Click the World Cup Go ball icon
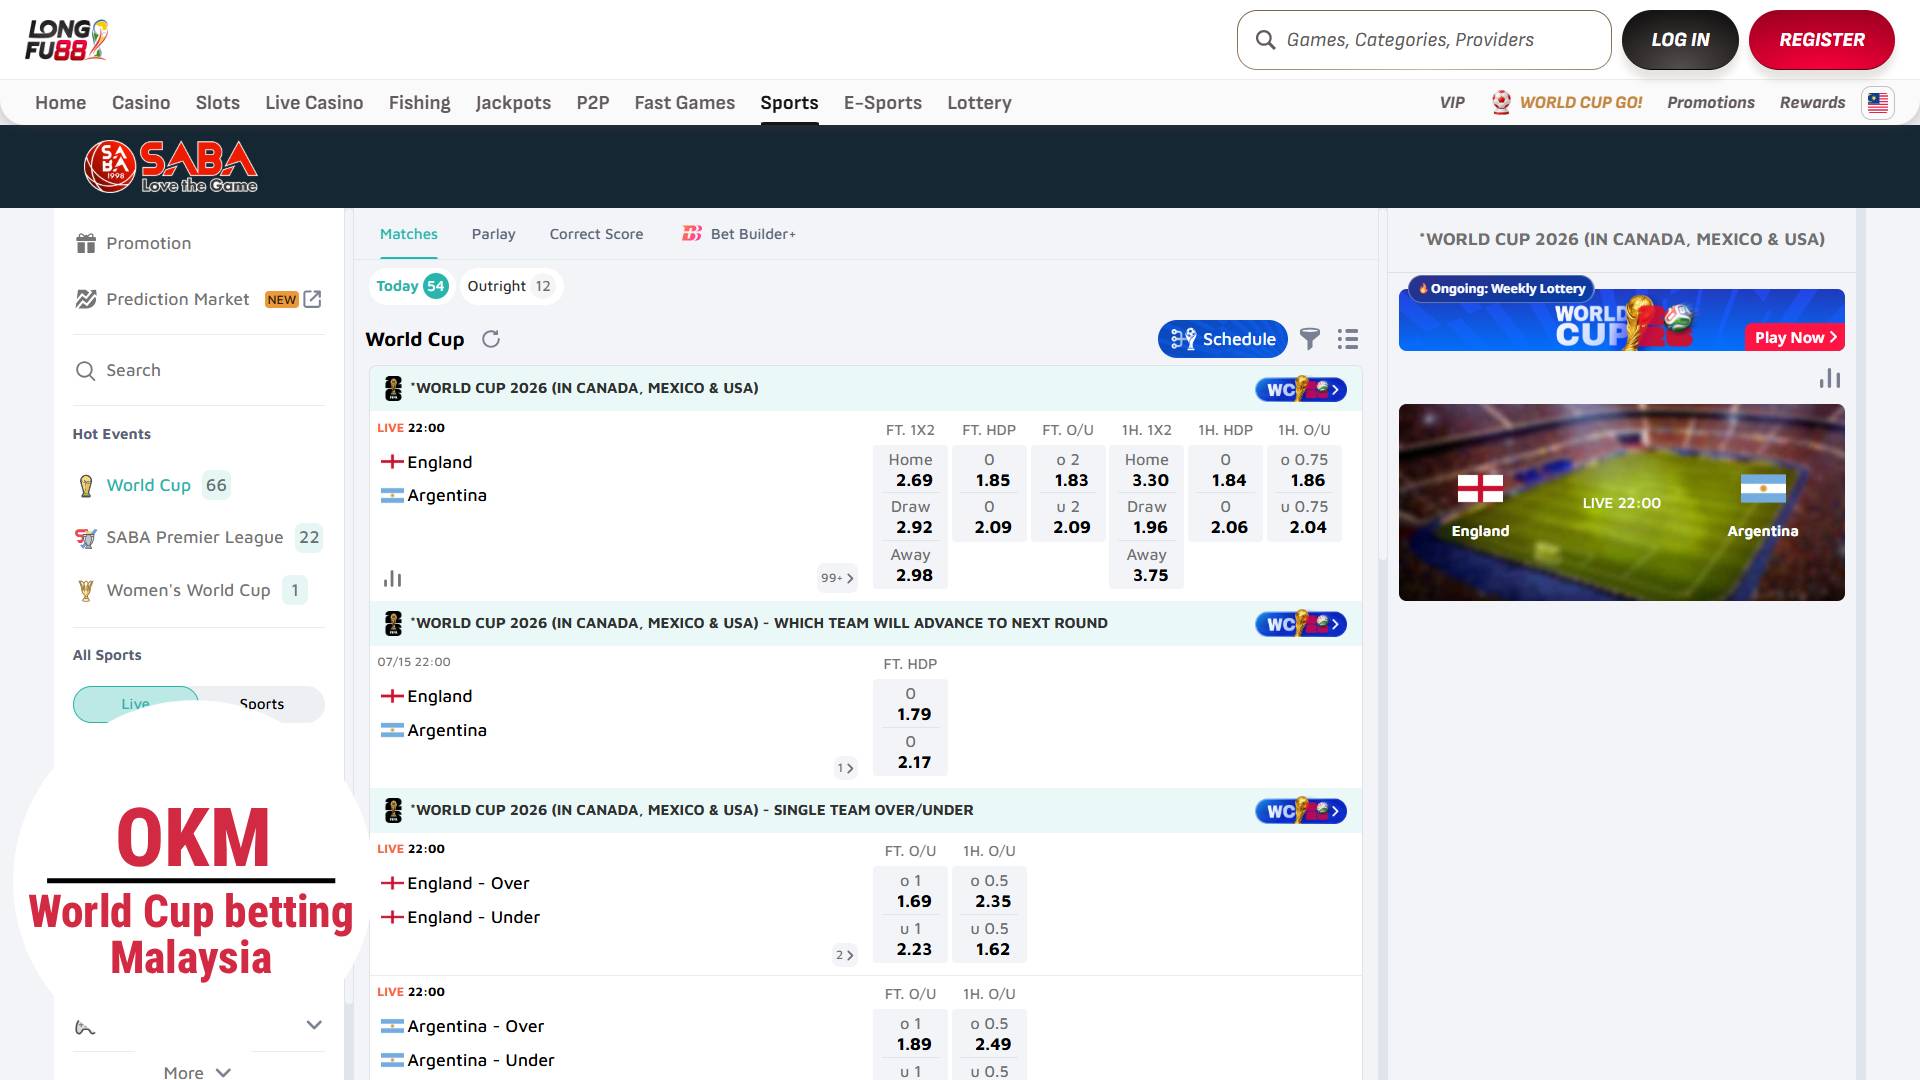This screenshot has height=1080, width=1920. (x=1501, y=102)
